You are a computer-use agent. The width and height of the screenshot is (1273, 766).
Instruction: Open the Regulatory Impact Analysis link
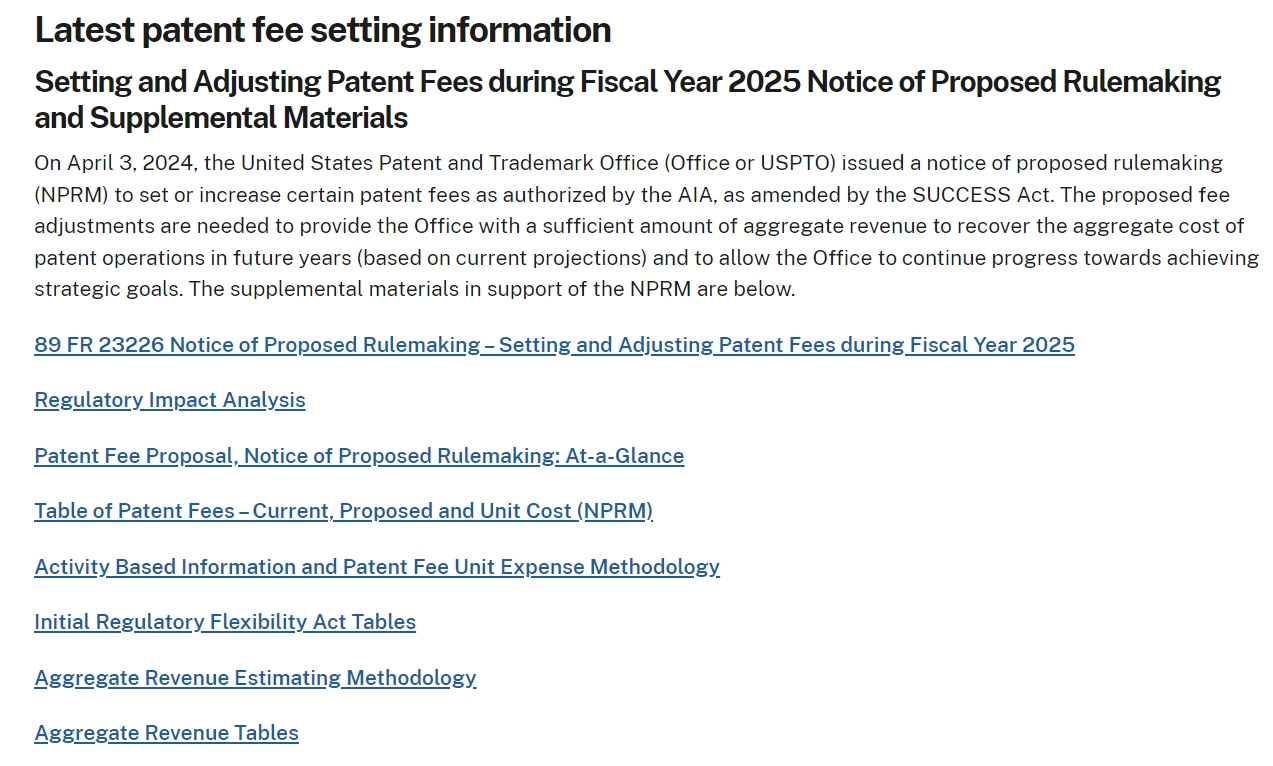(x=170, y=400)
